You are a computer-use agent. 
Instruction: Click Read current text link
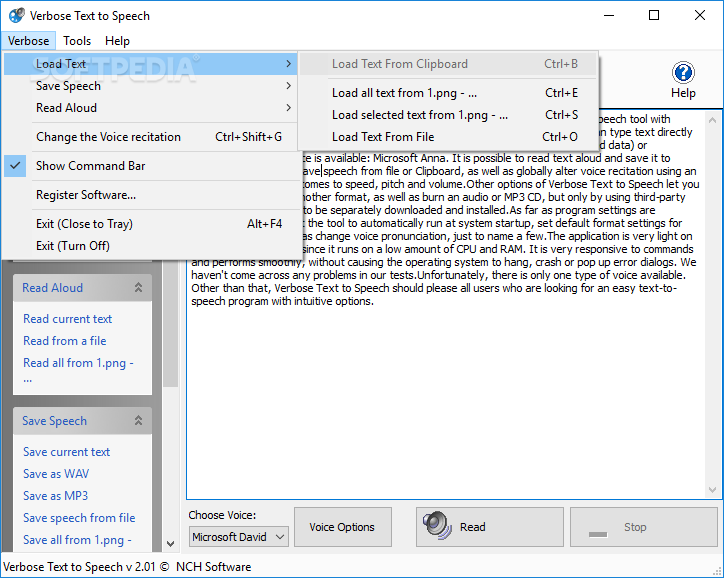67,319
